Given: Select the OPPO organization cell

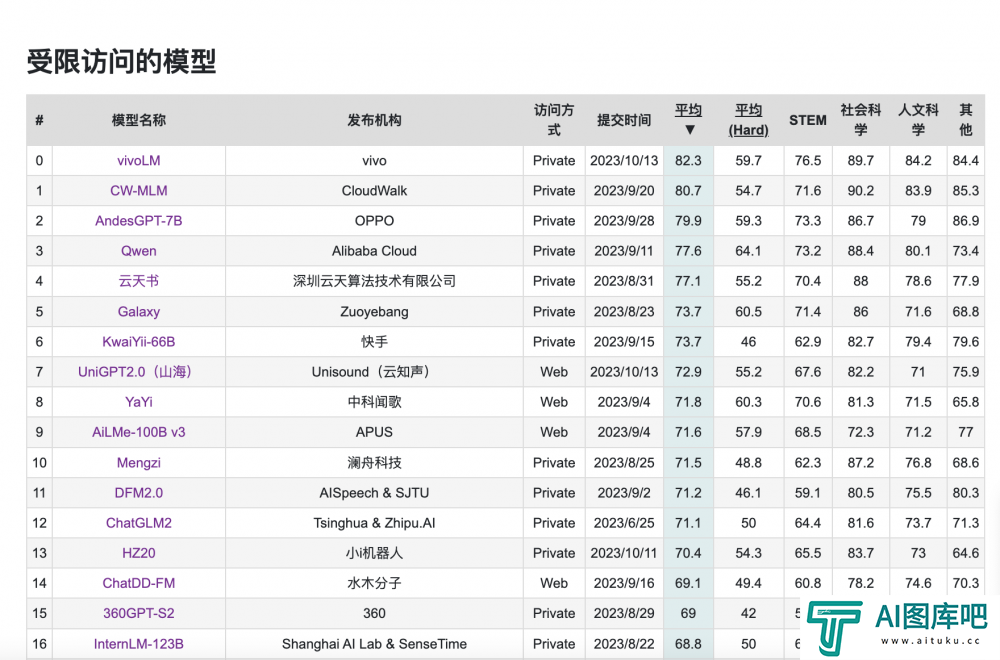Looking at the screenshot, I should (374, 221).
